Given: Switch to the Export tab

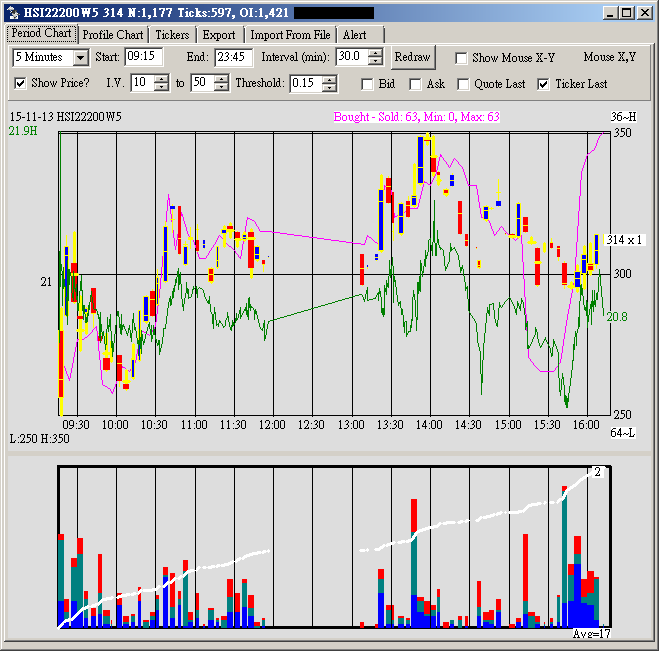Looking at the screenshot, I should coord(219,35).
